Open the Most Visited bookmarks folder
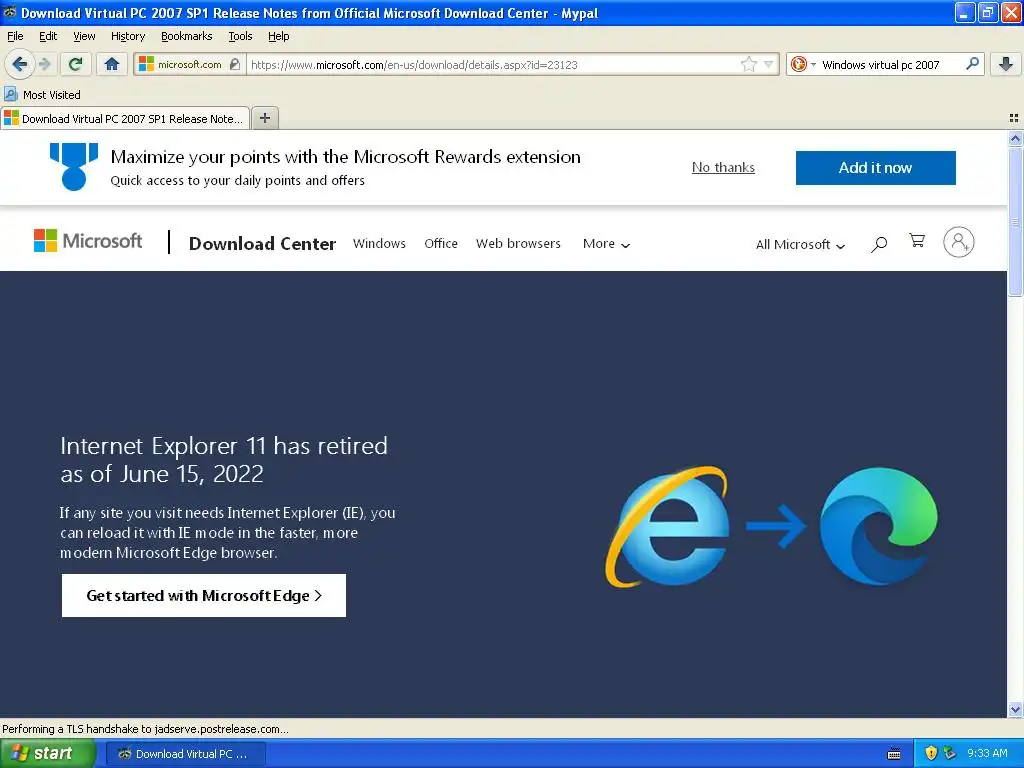The height and width of the screenshot is (768, 1024). pos(42,95)
